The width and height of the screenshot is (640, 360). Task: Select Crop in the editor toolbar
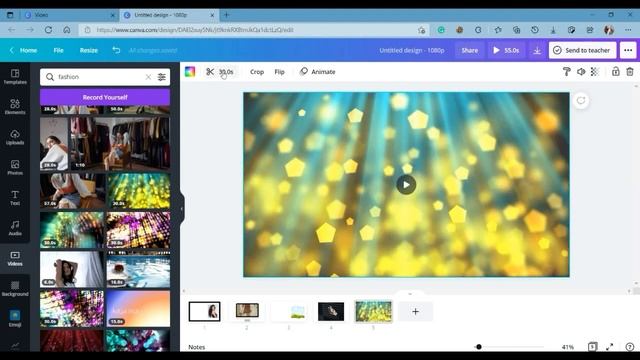point(257,72)
